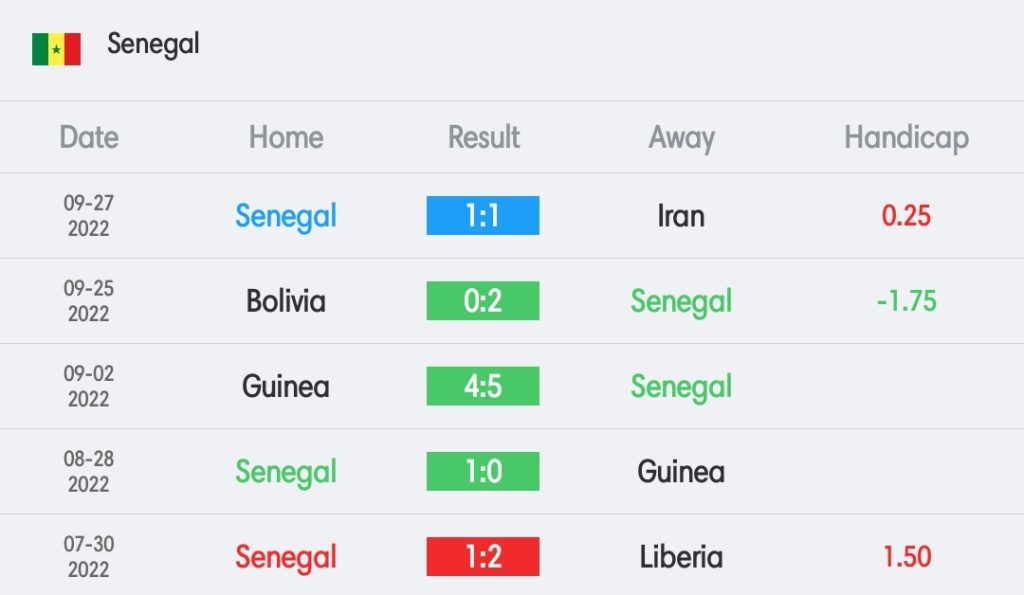Open the blue 1:1 result badge
1024x595 pixels.
[483, 215]
